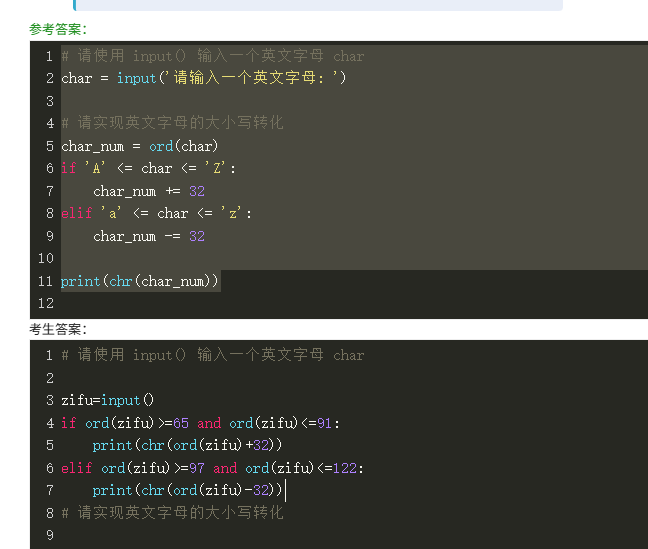Click print(chr(char_num)) in reference answer

pyautogui.click(x=139, y=281)
